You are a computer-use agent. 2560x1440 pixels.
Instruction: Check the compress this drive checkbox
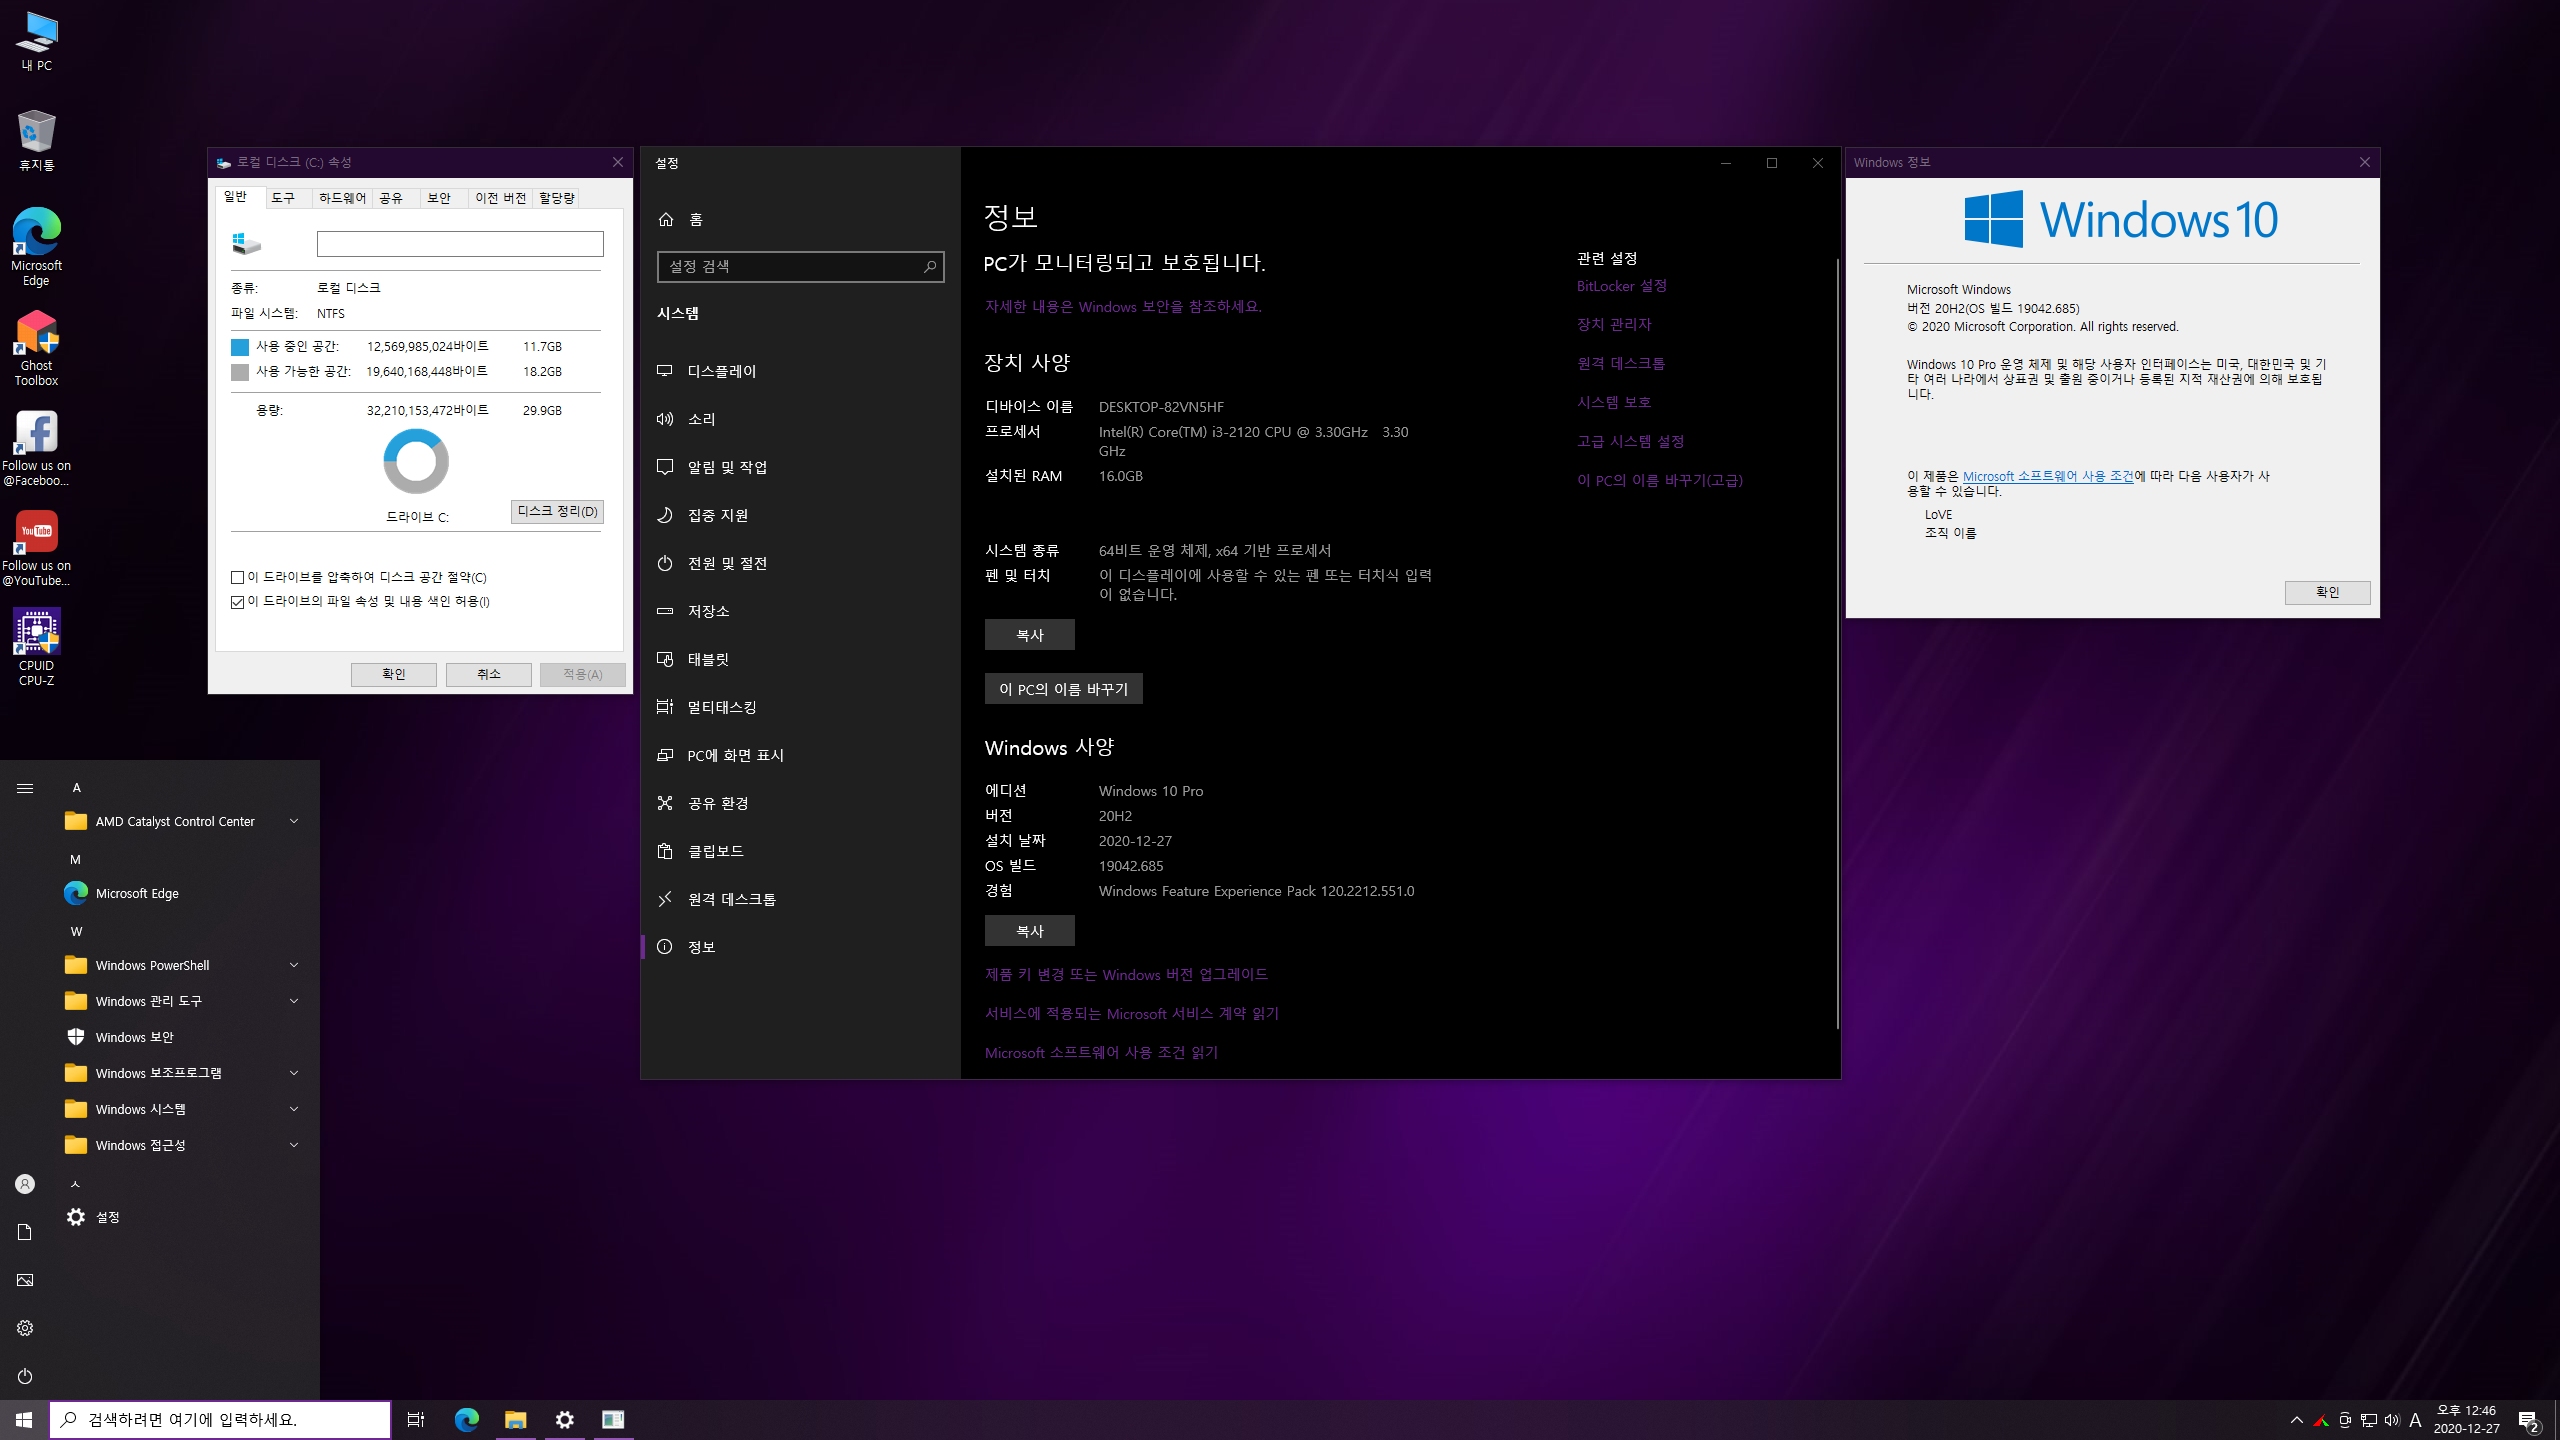coord(238,577)
